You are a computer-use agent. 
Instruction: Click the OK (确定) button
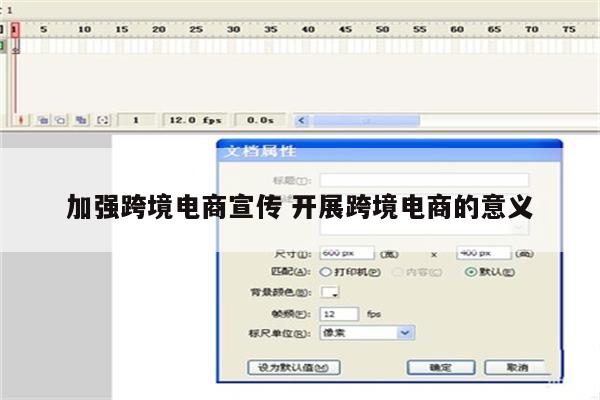click(441, 367)
